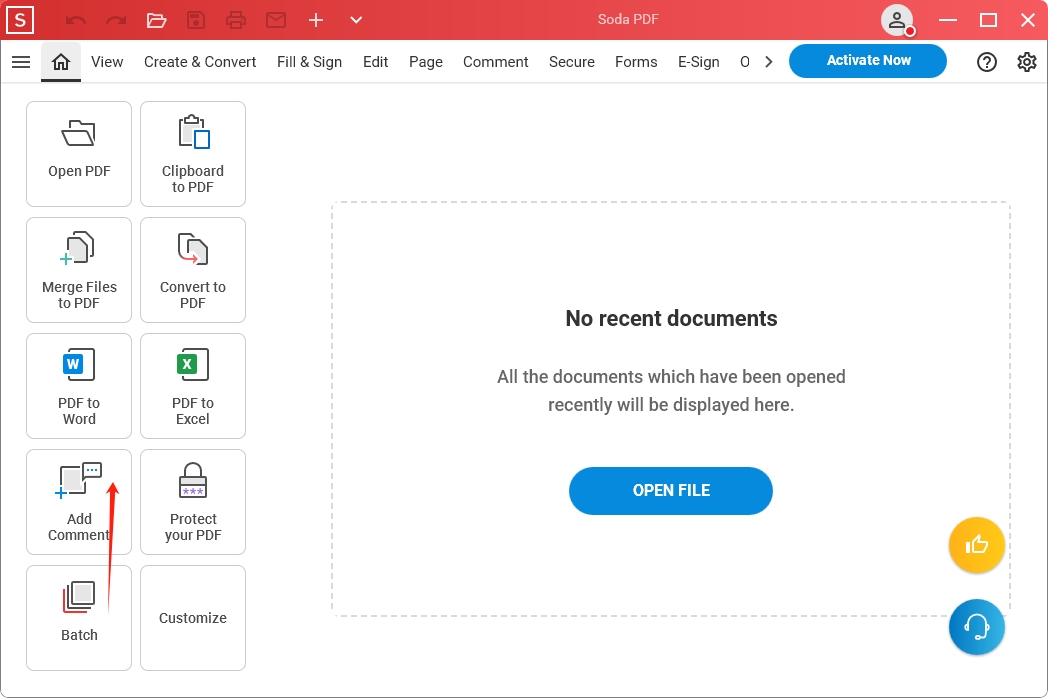Click the yellow thumbs-up feedback button
This screenshot has height=698, width=1048.
click(x=976, y=545)
